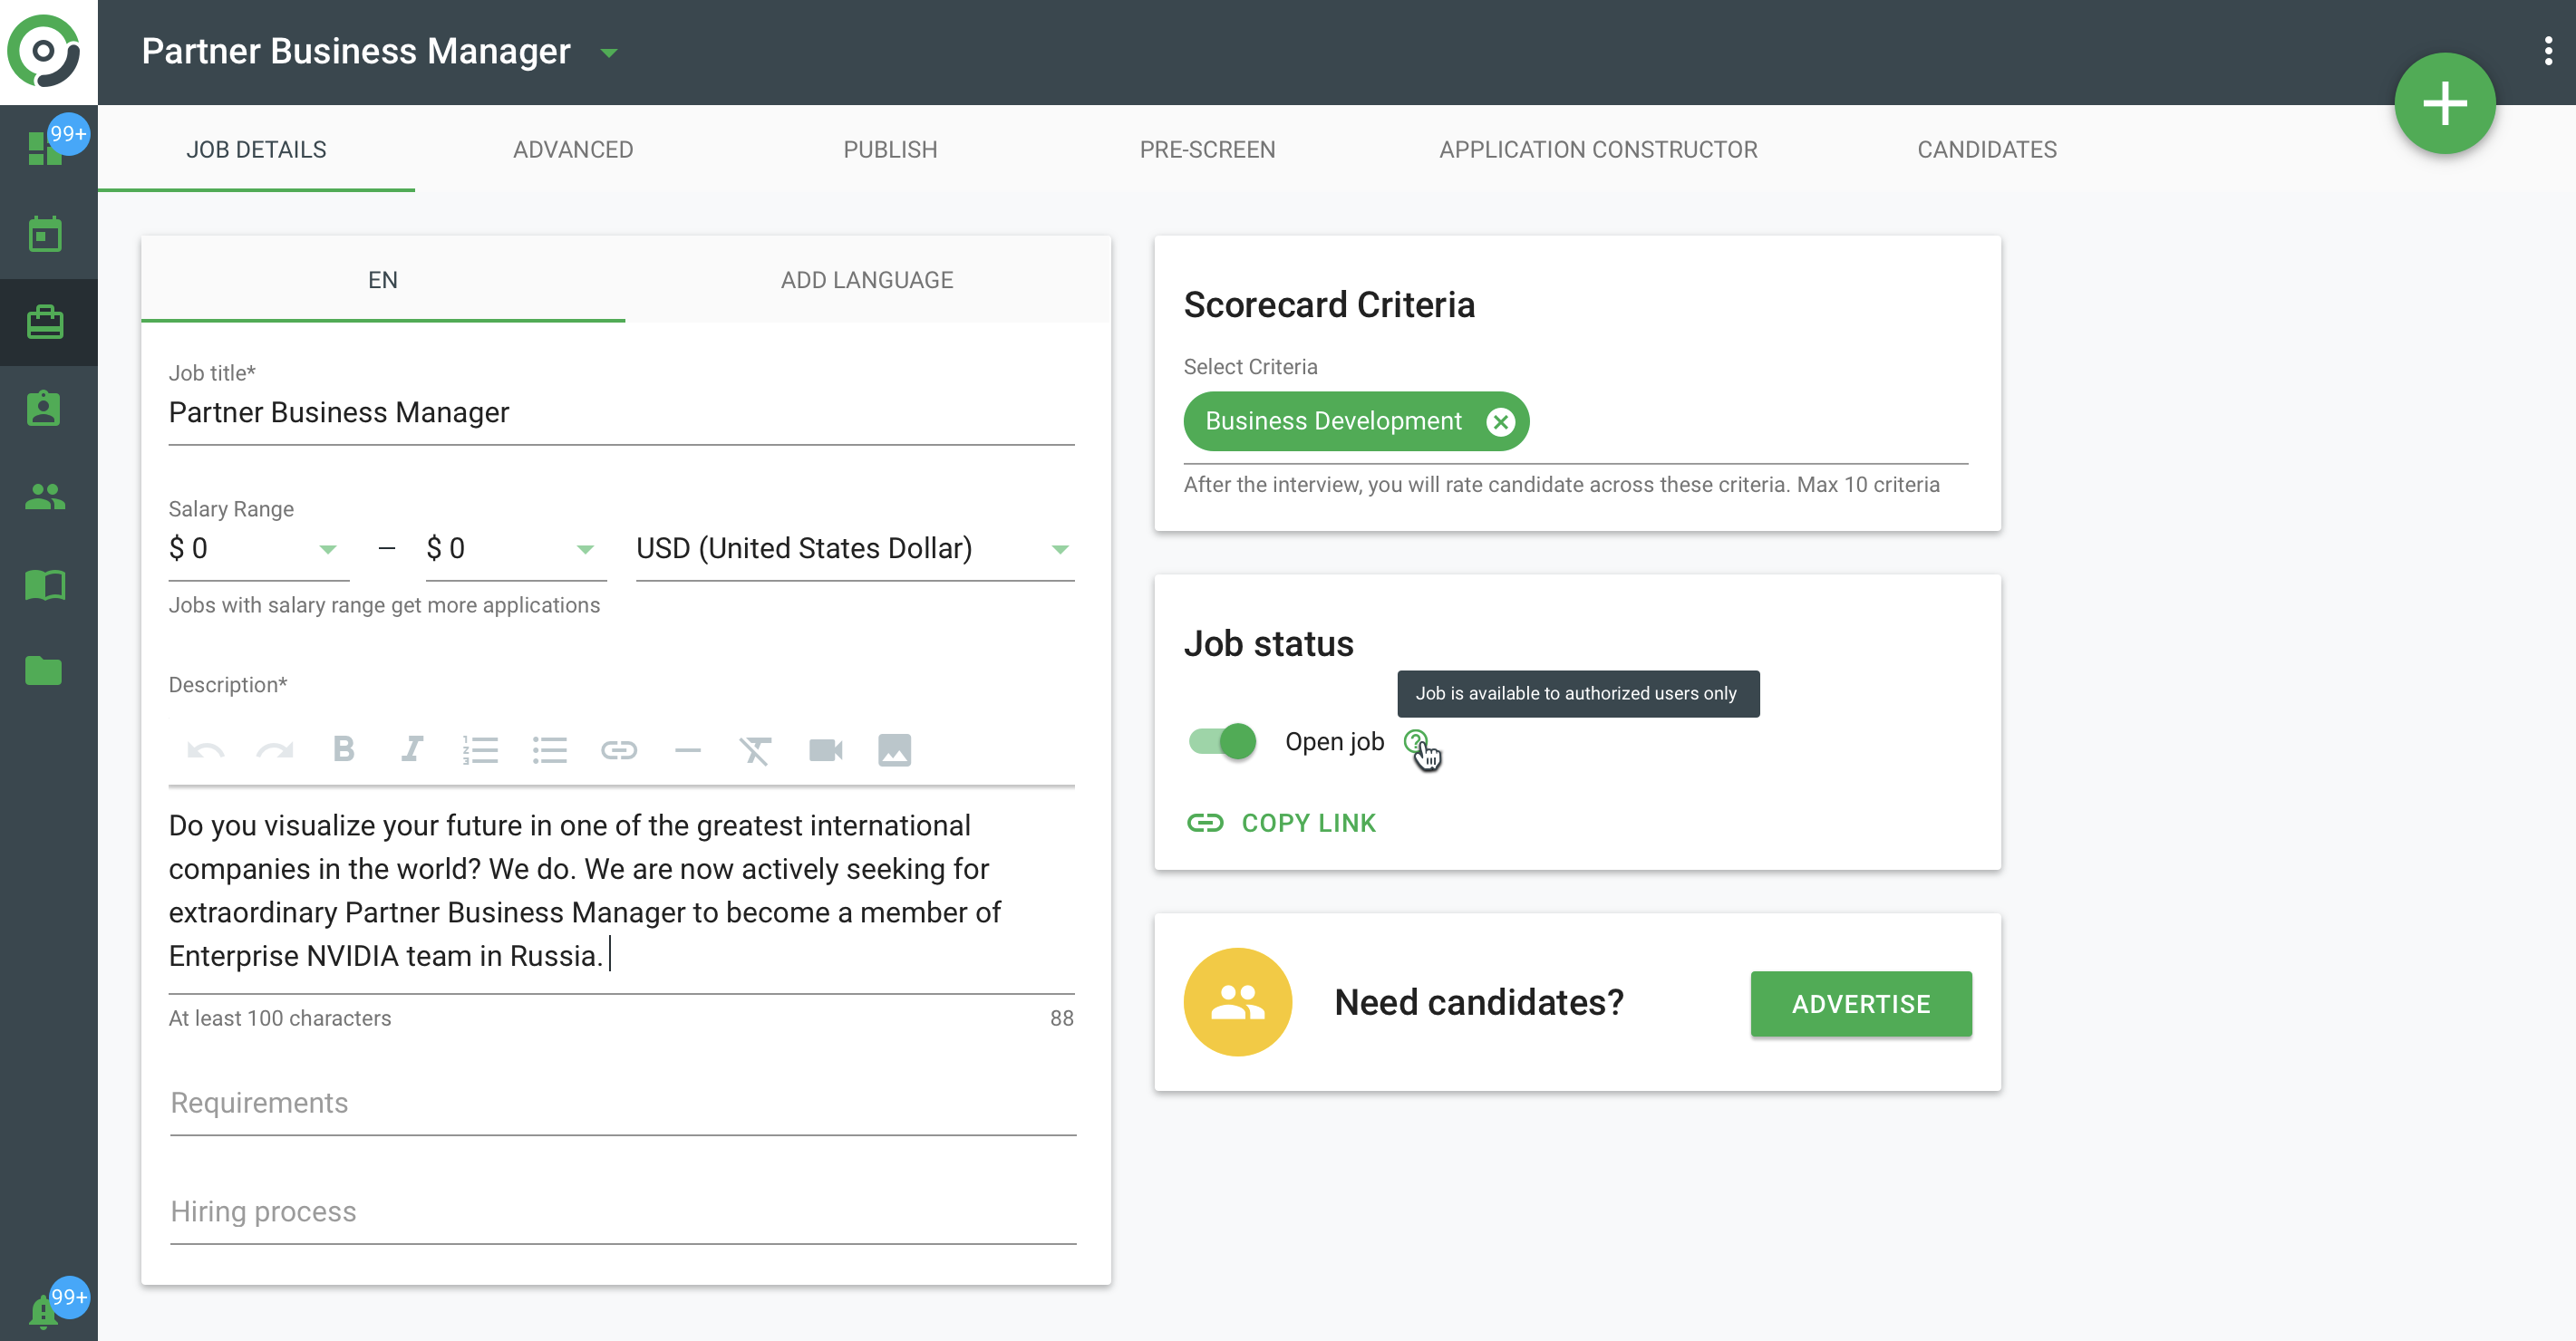Click the Requirements input field
Screen dimensions: 2576x1341
pos(622,1103)
